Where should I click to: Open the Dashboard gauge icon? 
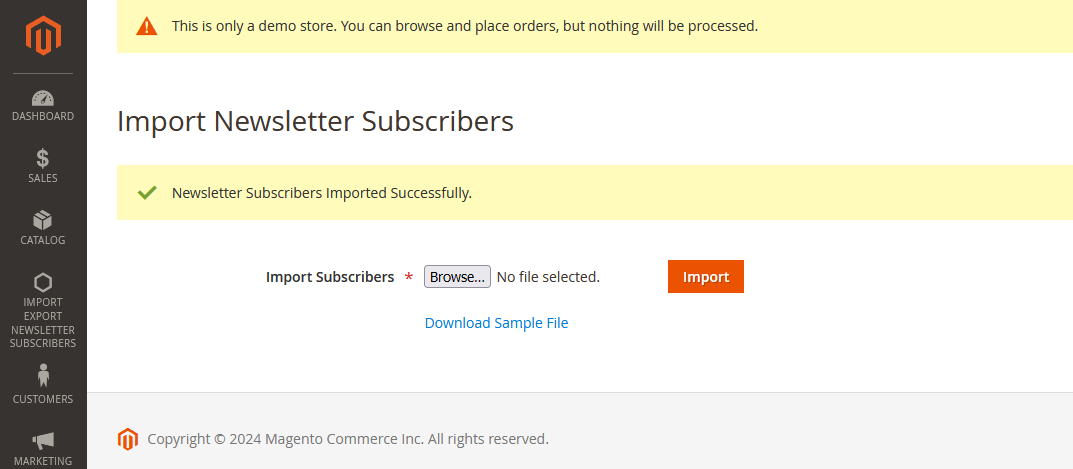tap(43, 98)
